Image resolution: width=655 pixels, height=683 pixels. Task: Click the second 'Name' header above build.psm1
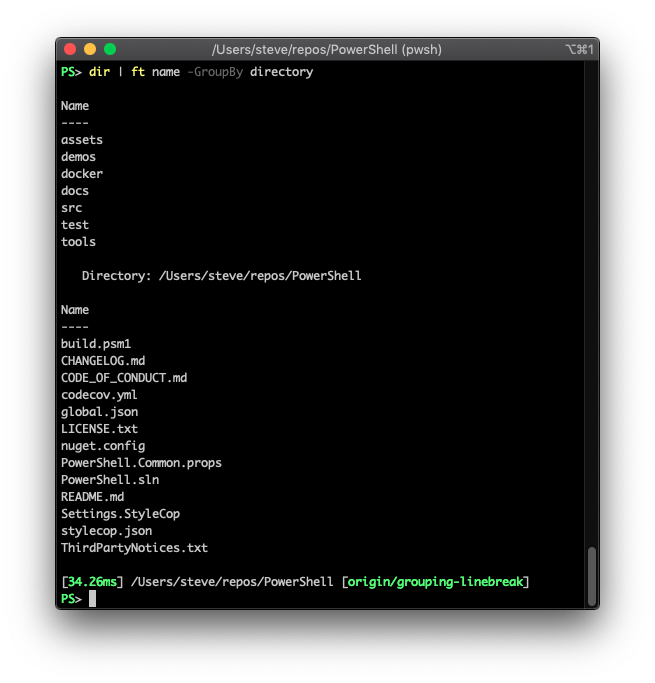(x=75, y=310)
